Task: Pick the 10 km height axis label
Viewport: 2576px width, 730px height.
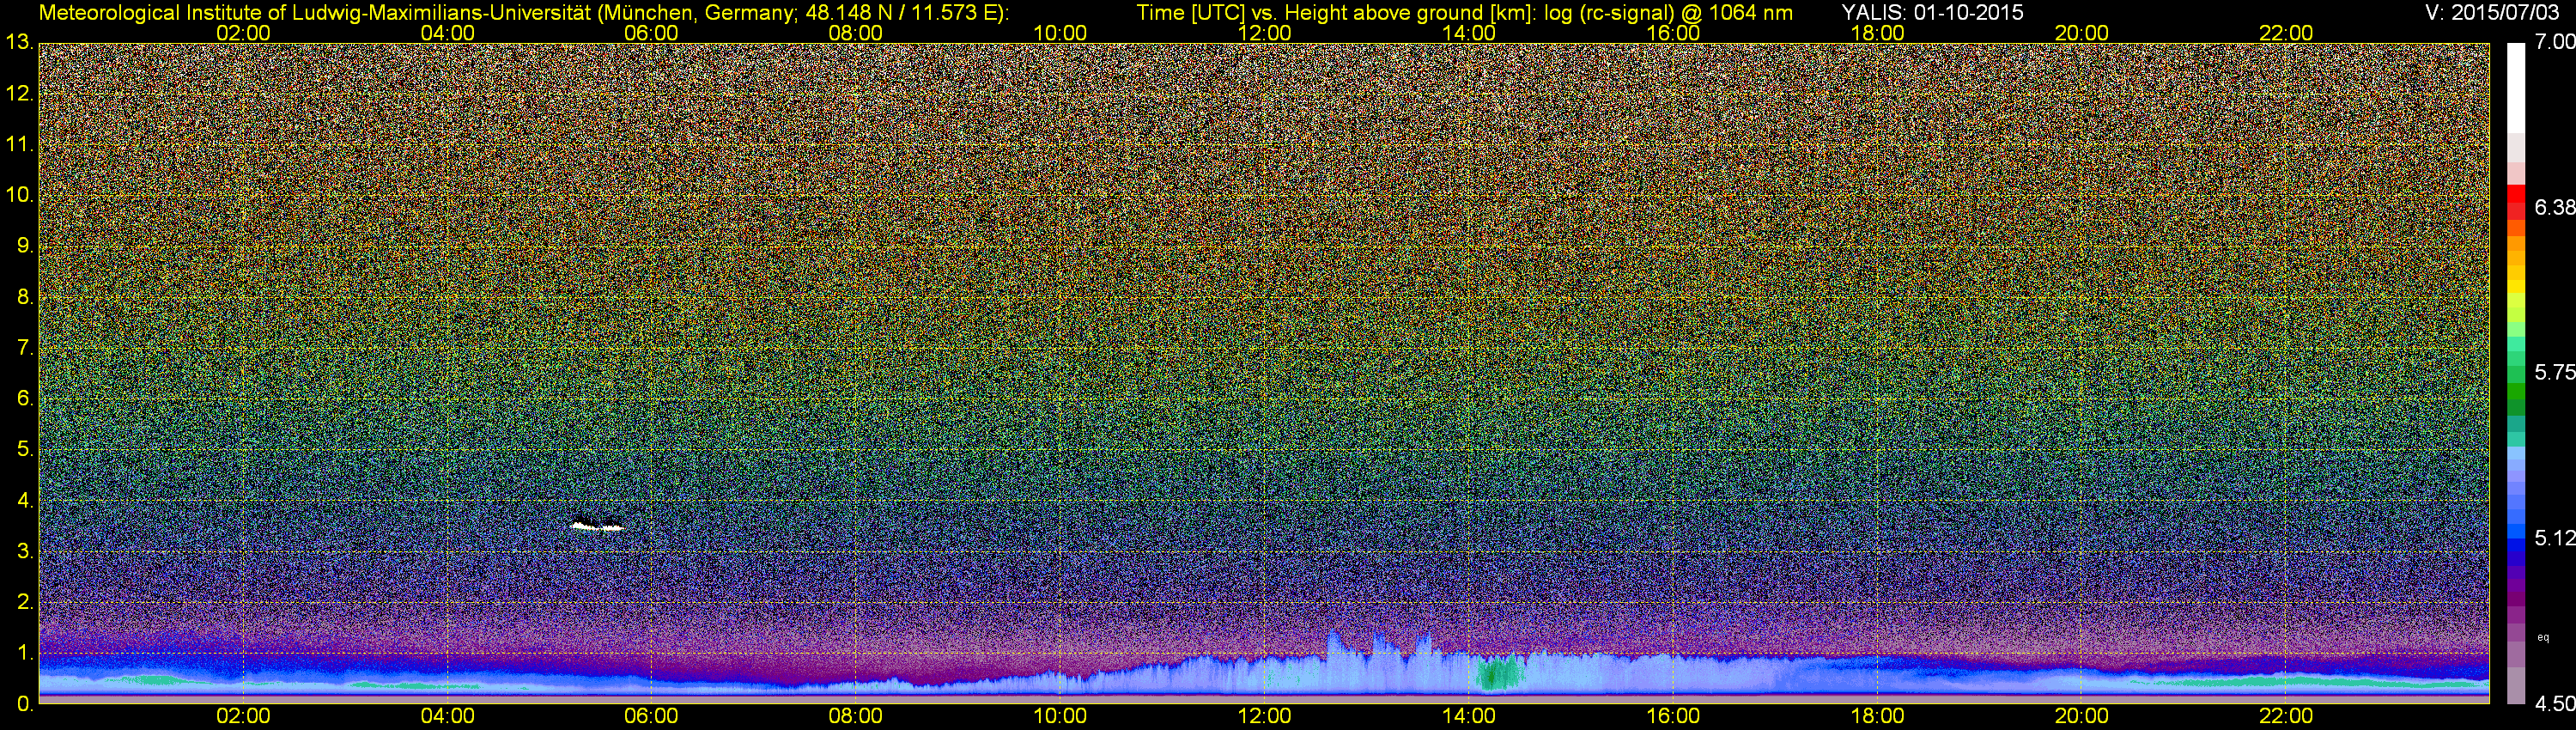Action: tap(19, 195)
